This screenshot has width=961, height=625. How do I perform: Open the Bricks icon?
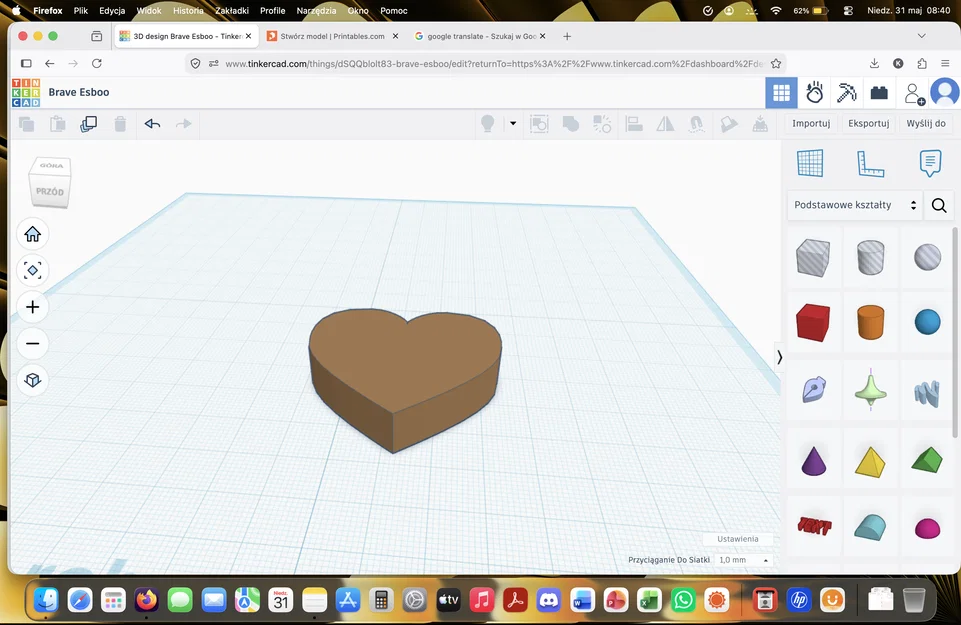[879, 93]
